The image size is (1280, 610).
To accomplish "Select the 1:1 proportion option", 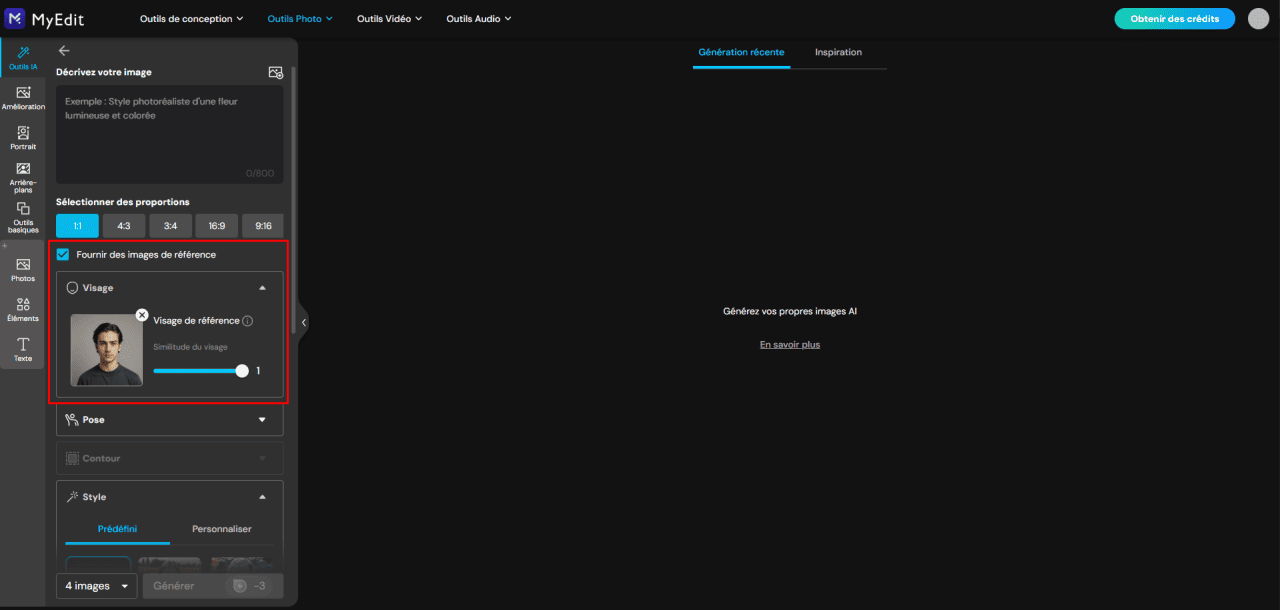I will coord(77,226).
